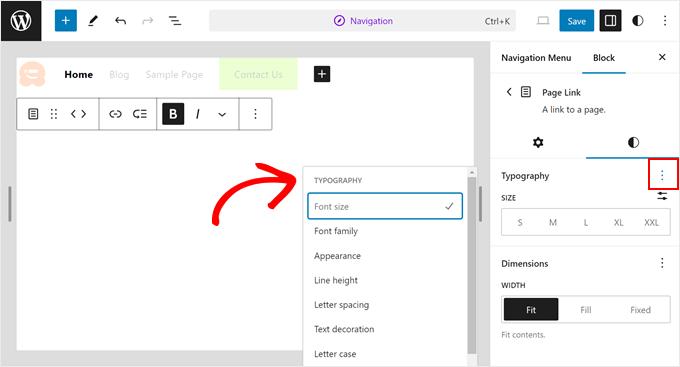The height and width of the screenshot is (367, 680).
Task: Close the settings sidebar
Action: (x=662, y=57)
